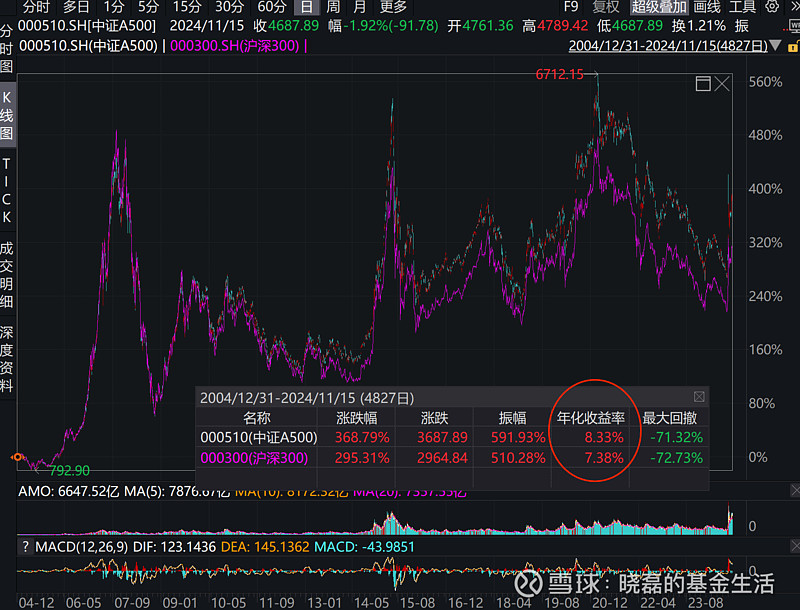
Task: Open the 深度资料 sidebar tab
Action: pos(7,359)
